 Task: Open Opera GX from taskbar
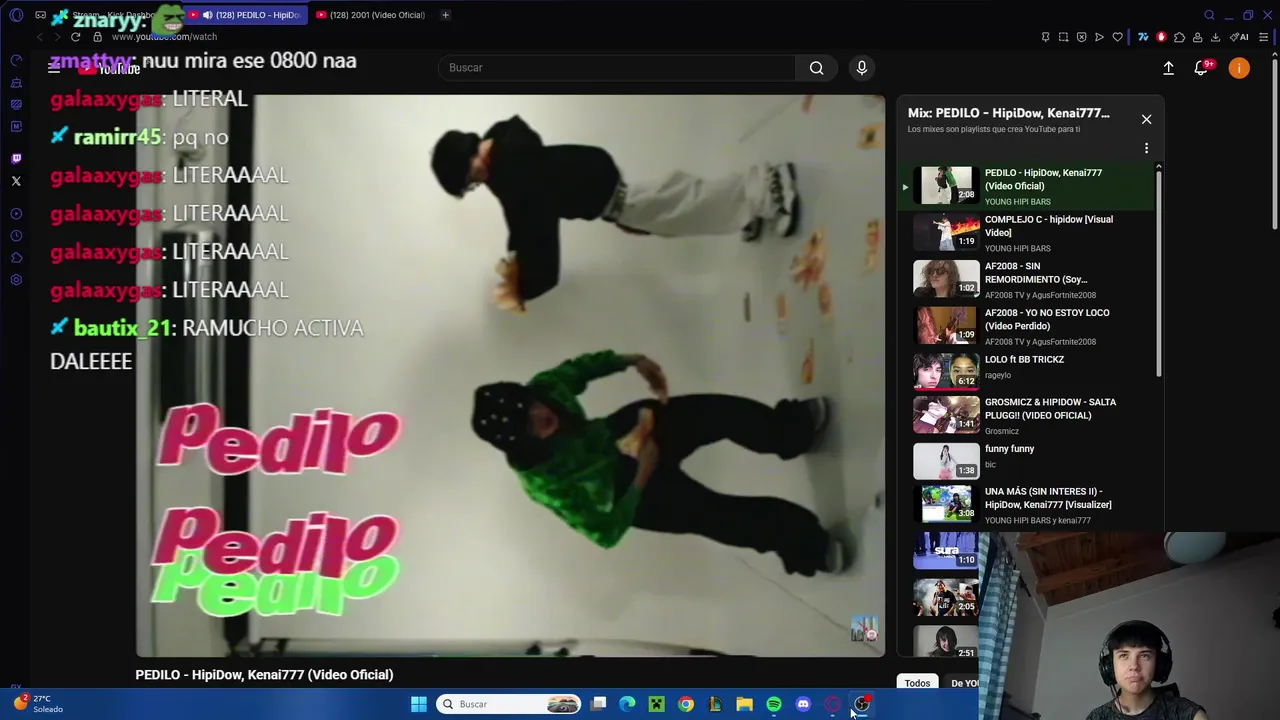[832, 704]
